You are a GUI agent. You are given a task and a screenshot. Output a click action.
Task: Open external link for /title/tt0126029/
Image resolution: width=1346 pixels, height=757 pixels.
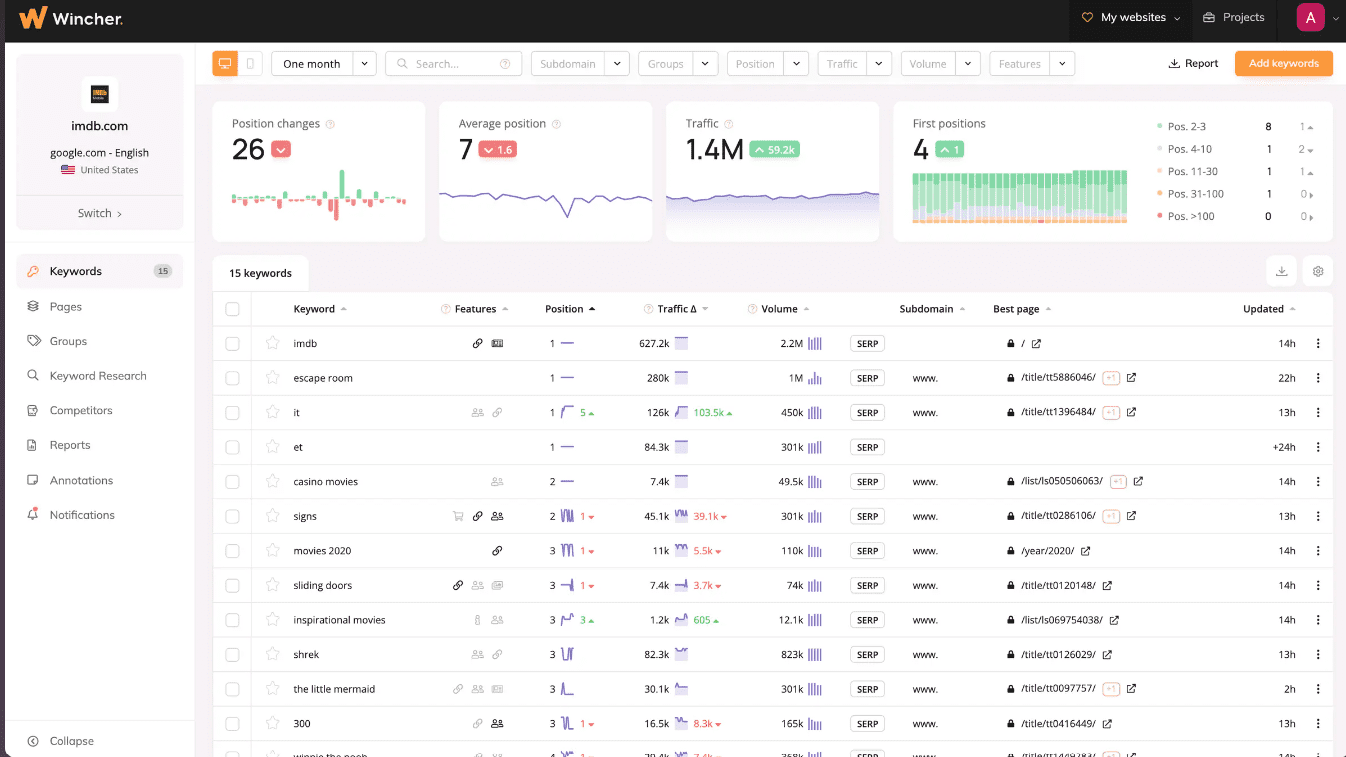click(1107, 654)
